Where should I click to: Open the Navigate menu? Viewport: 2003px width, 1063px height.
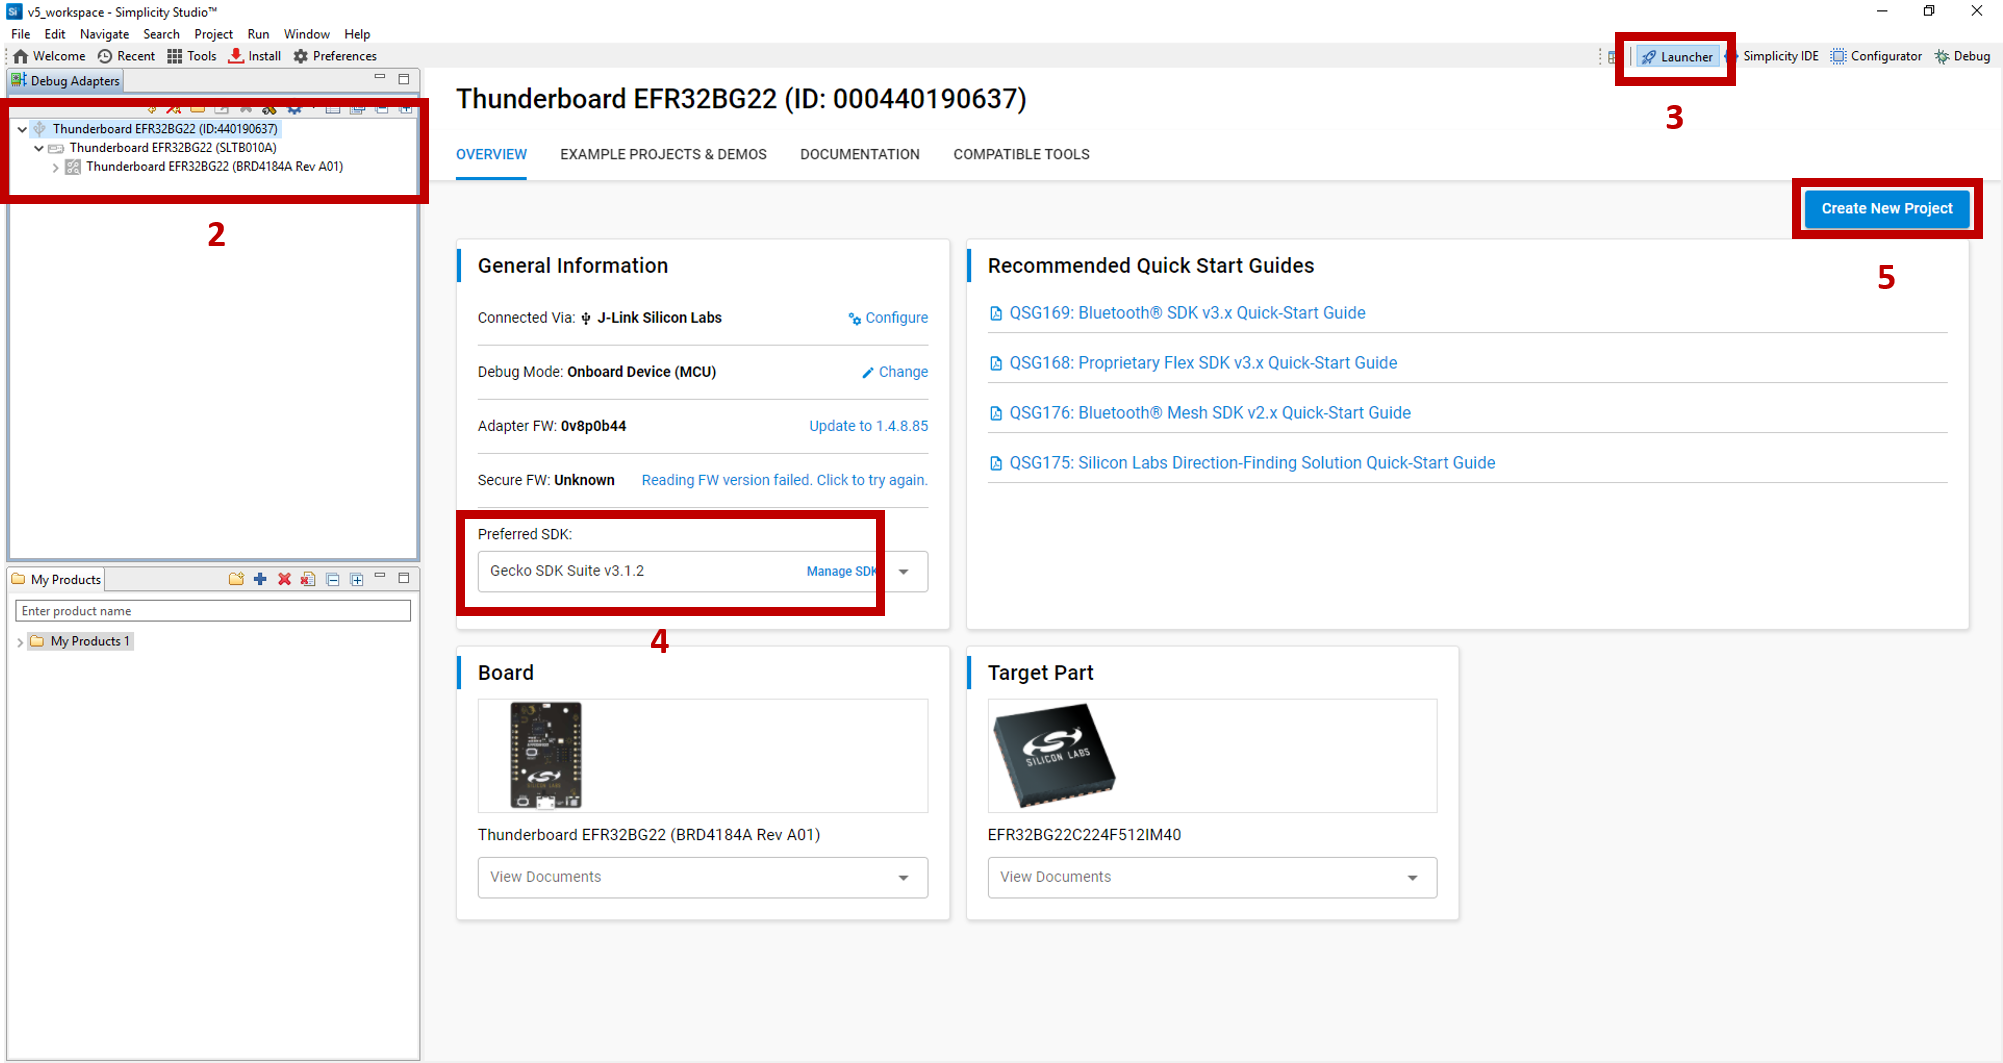coord(104,34)
